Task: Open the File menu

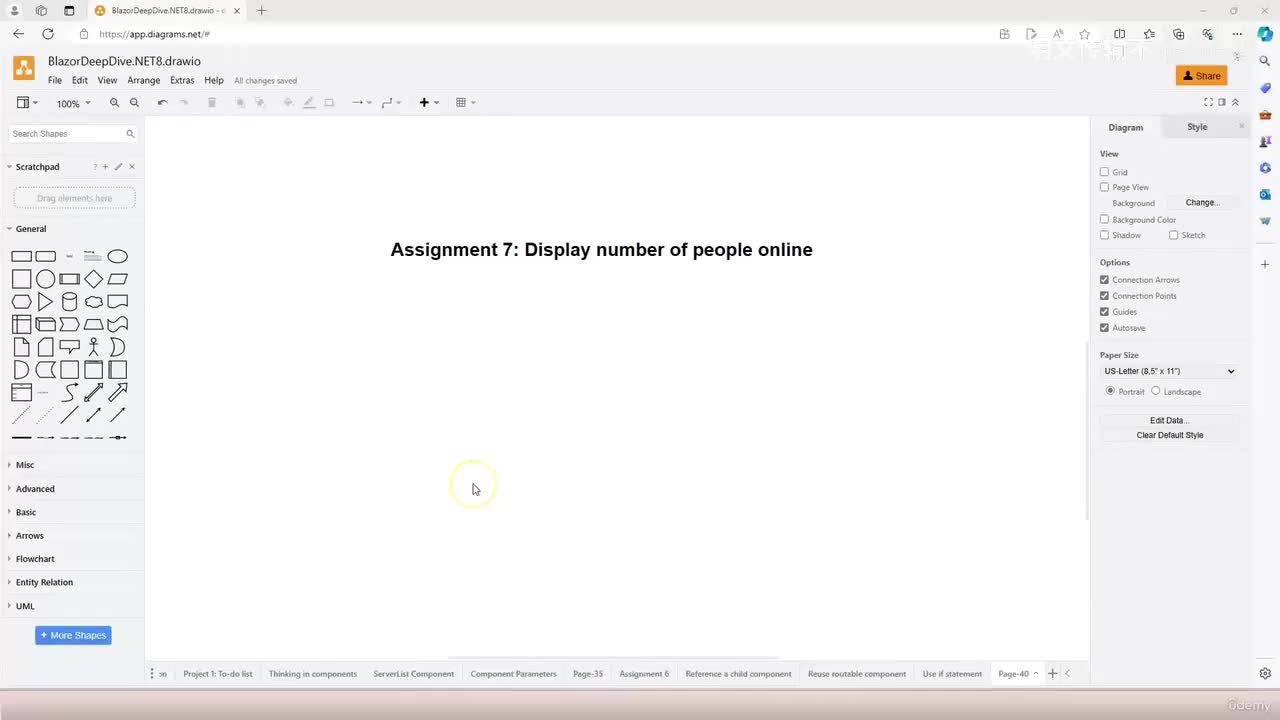Action: click(55, 80)
